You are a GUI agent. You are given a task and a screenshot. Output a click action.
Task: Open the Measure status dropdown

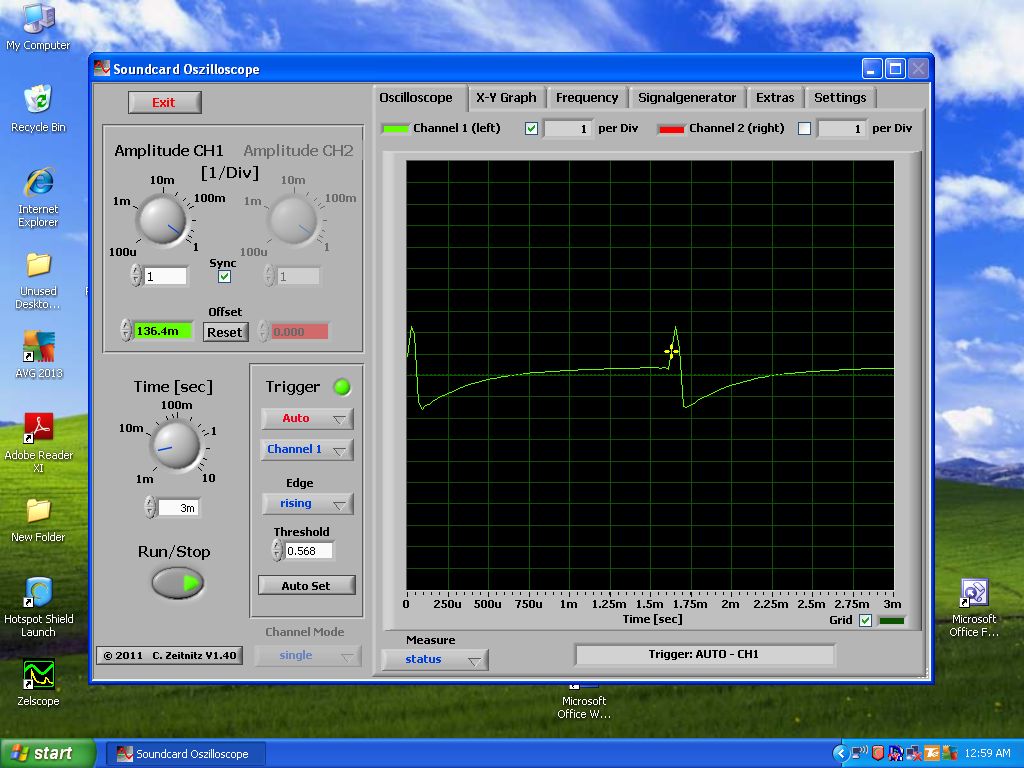(x=434, y=660)
